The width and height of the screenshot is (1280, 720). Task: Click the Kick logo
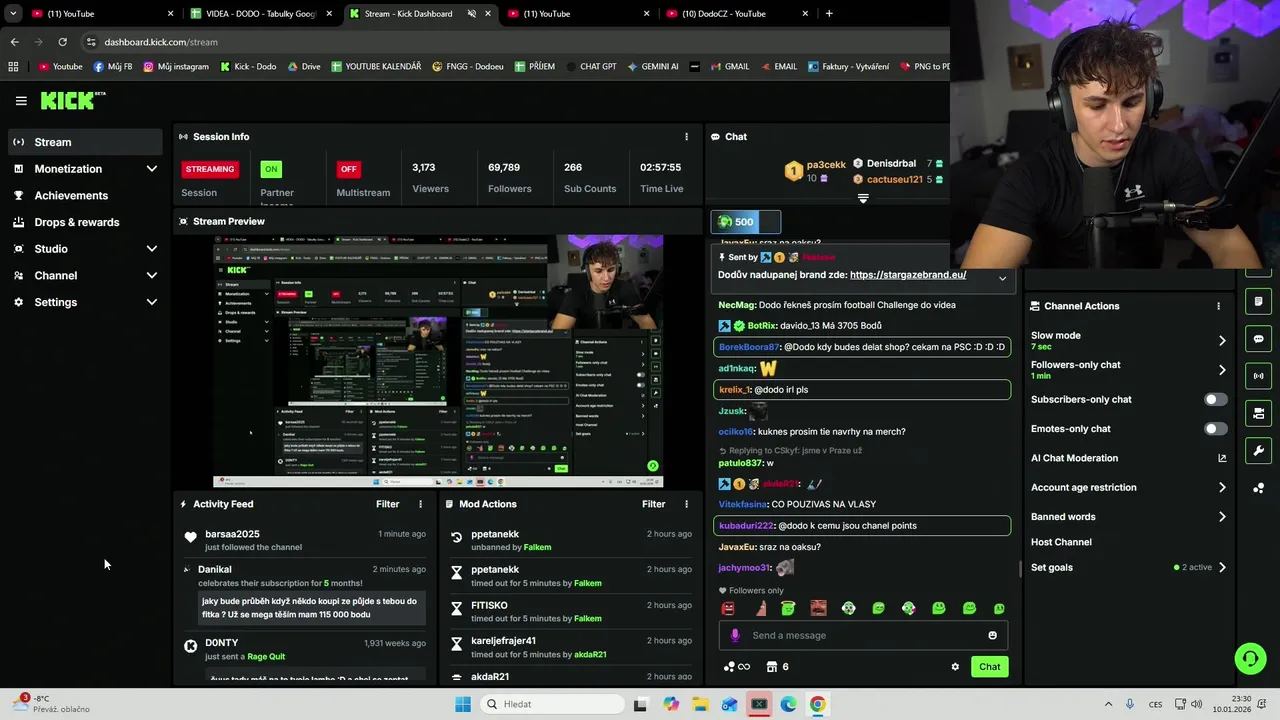pos(72,100)
